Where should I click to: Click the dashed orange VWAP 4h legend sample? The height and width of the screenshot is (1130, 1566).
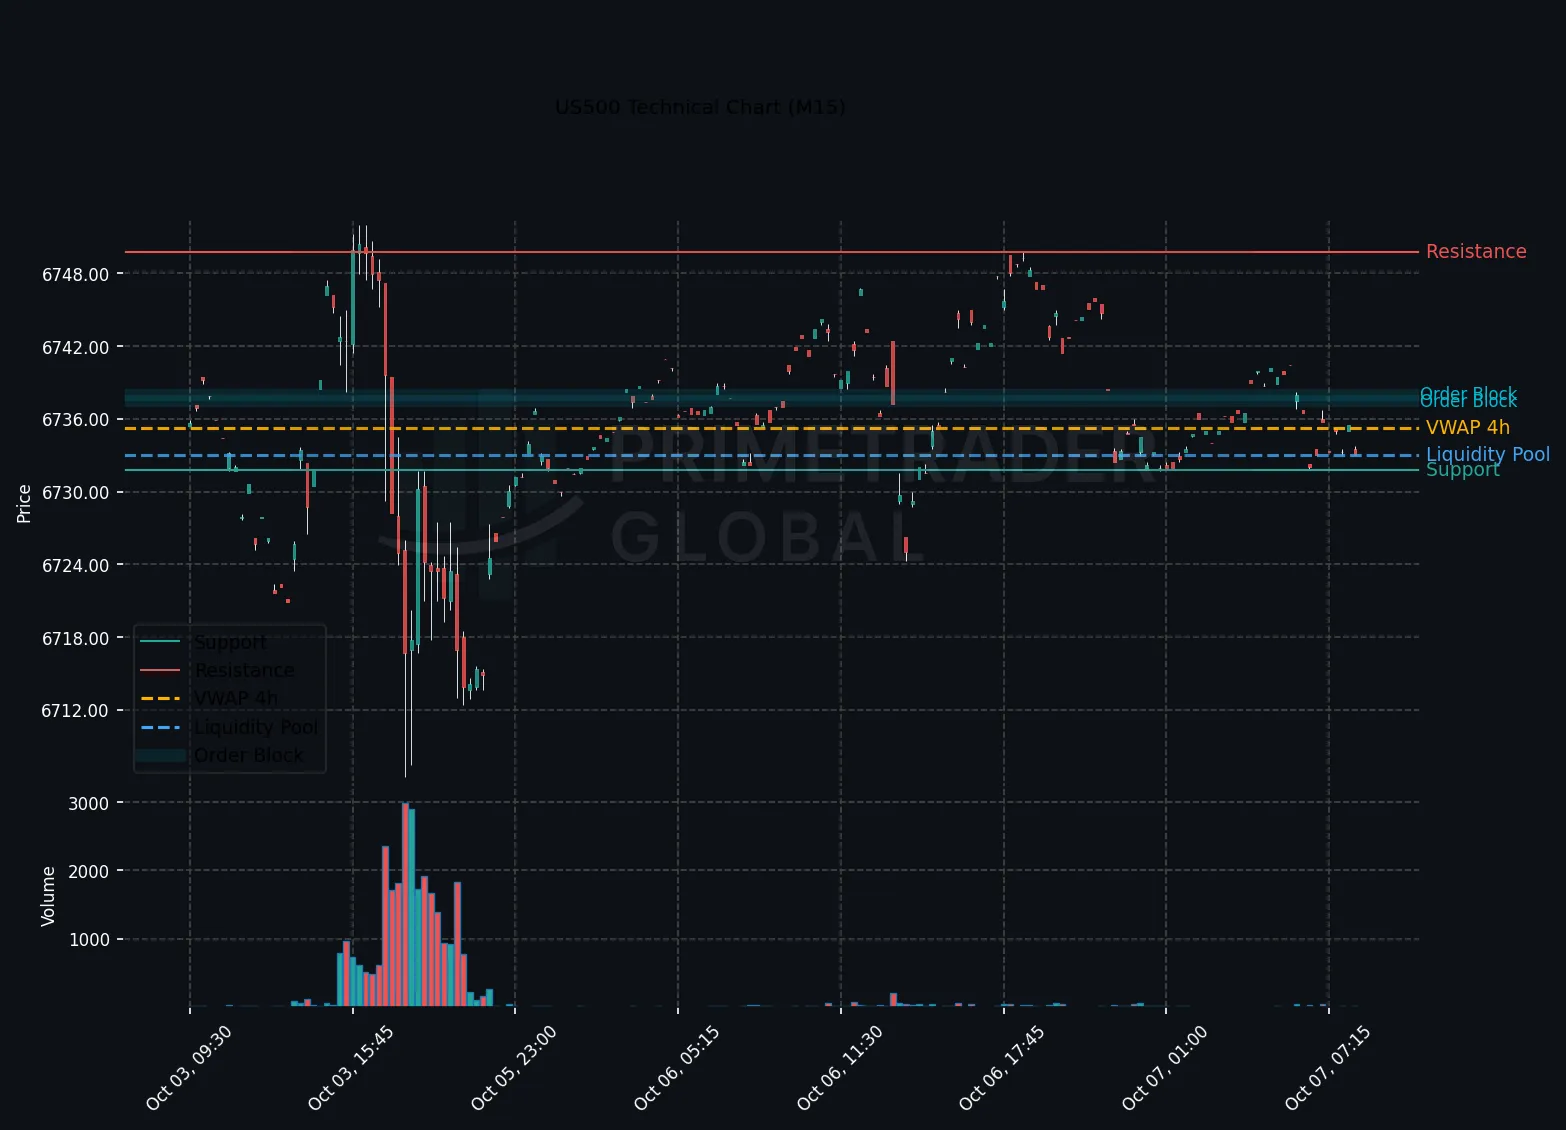click(x=160, y=698)
